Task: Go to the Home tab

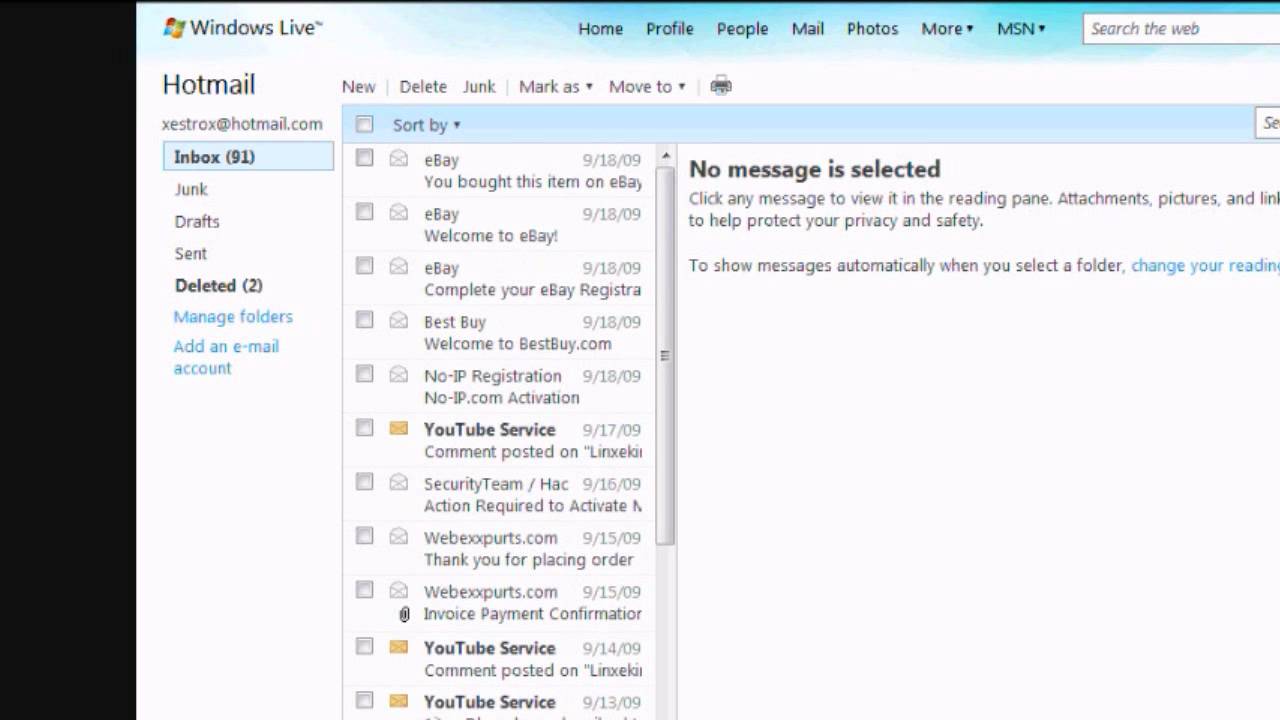Action: 600,29
